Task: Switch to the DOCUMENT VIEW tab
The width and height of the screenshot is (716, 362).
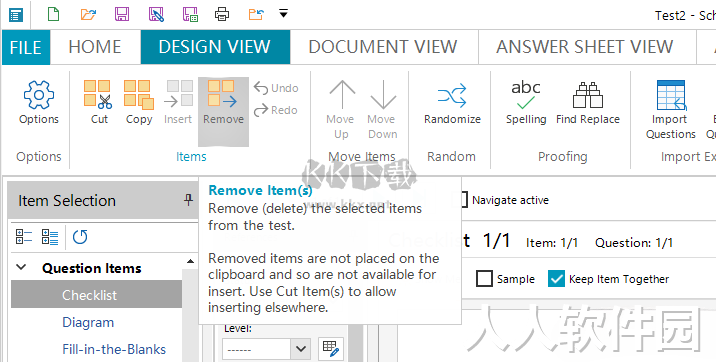Action: pos(383,47)
